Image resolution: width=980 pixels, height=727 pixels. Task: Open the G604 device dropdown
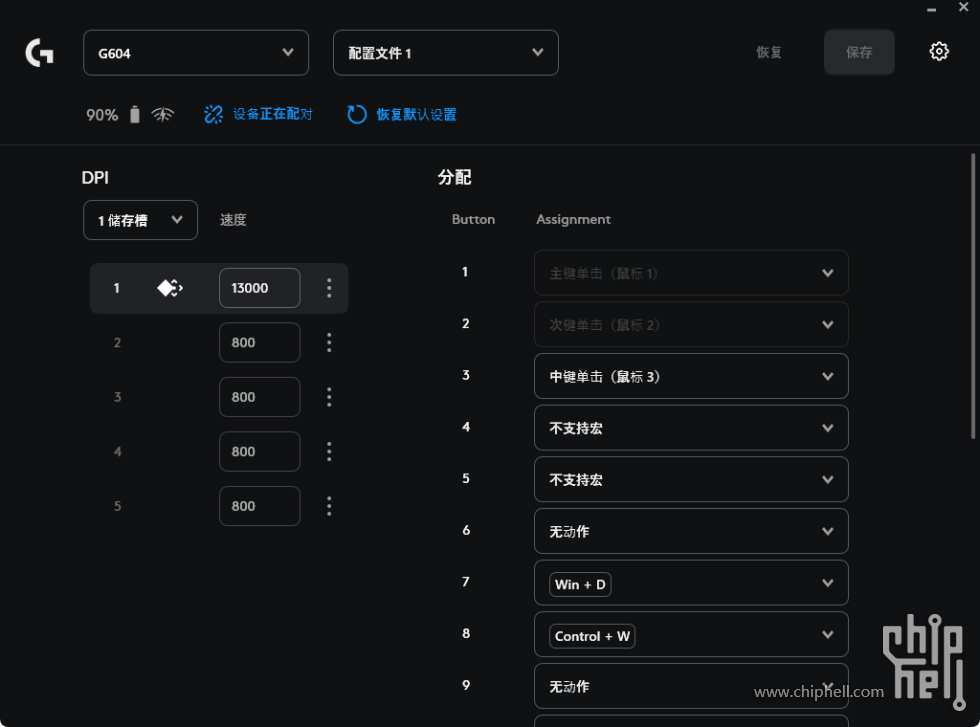click(196, 53)
